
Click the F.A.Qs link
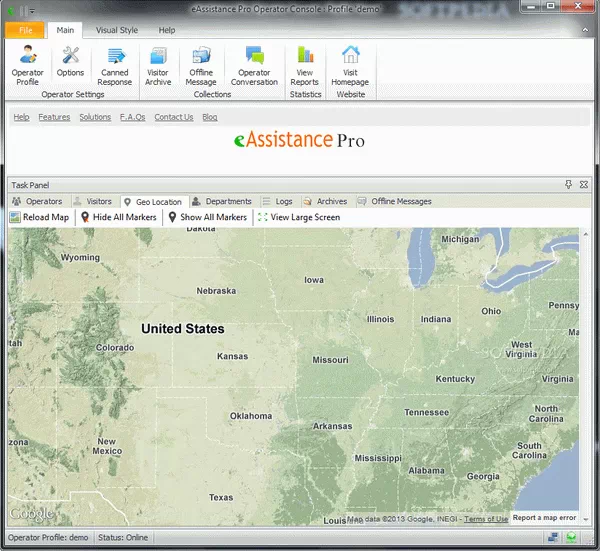point(133,117)
